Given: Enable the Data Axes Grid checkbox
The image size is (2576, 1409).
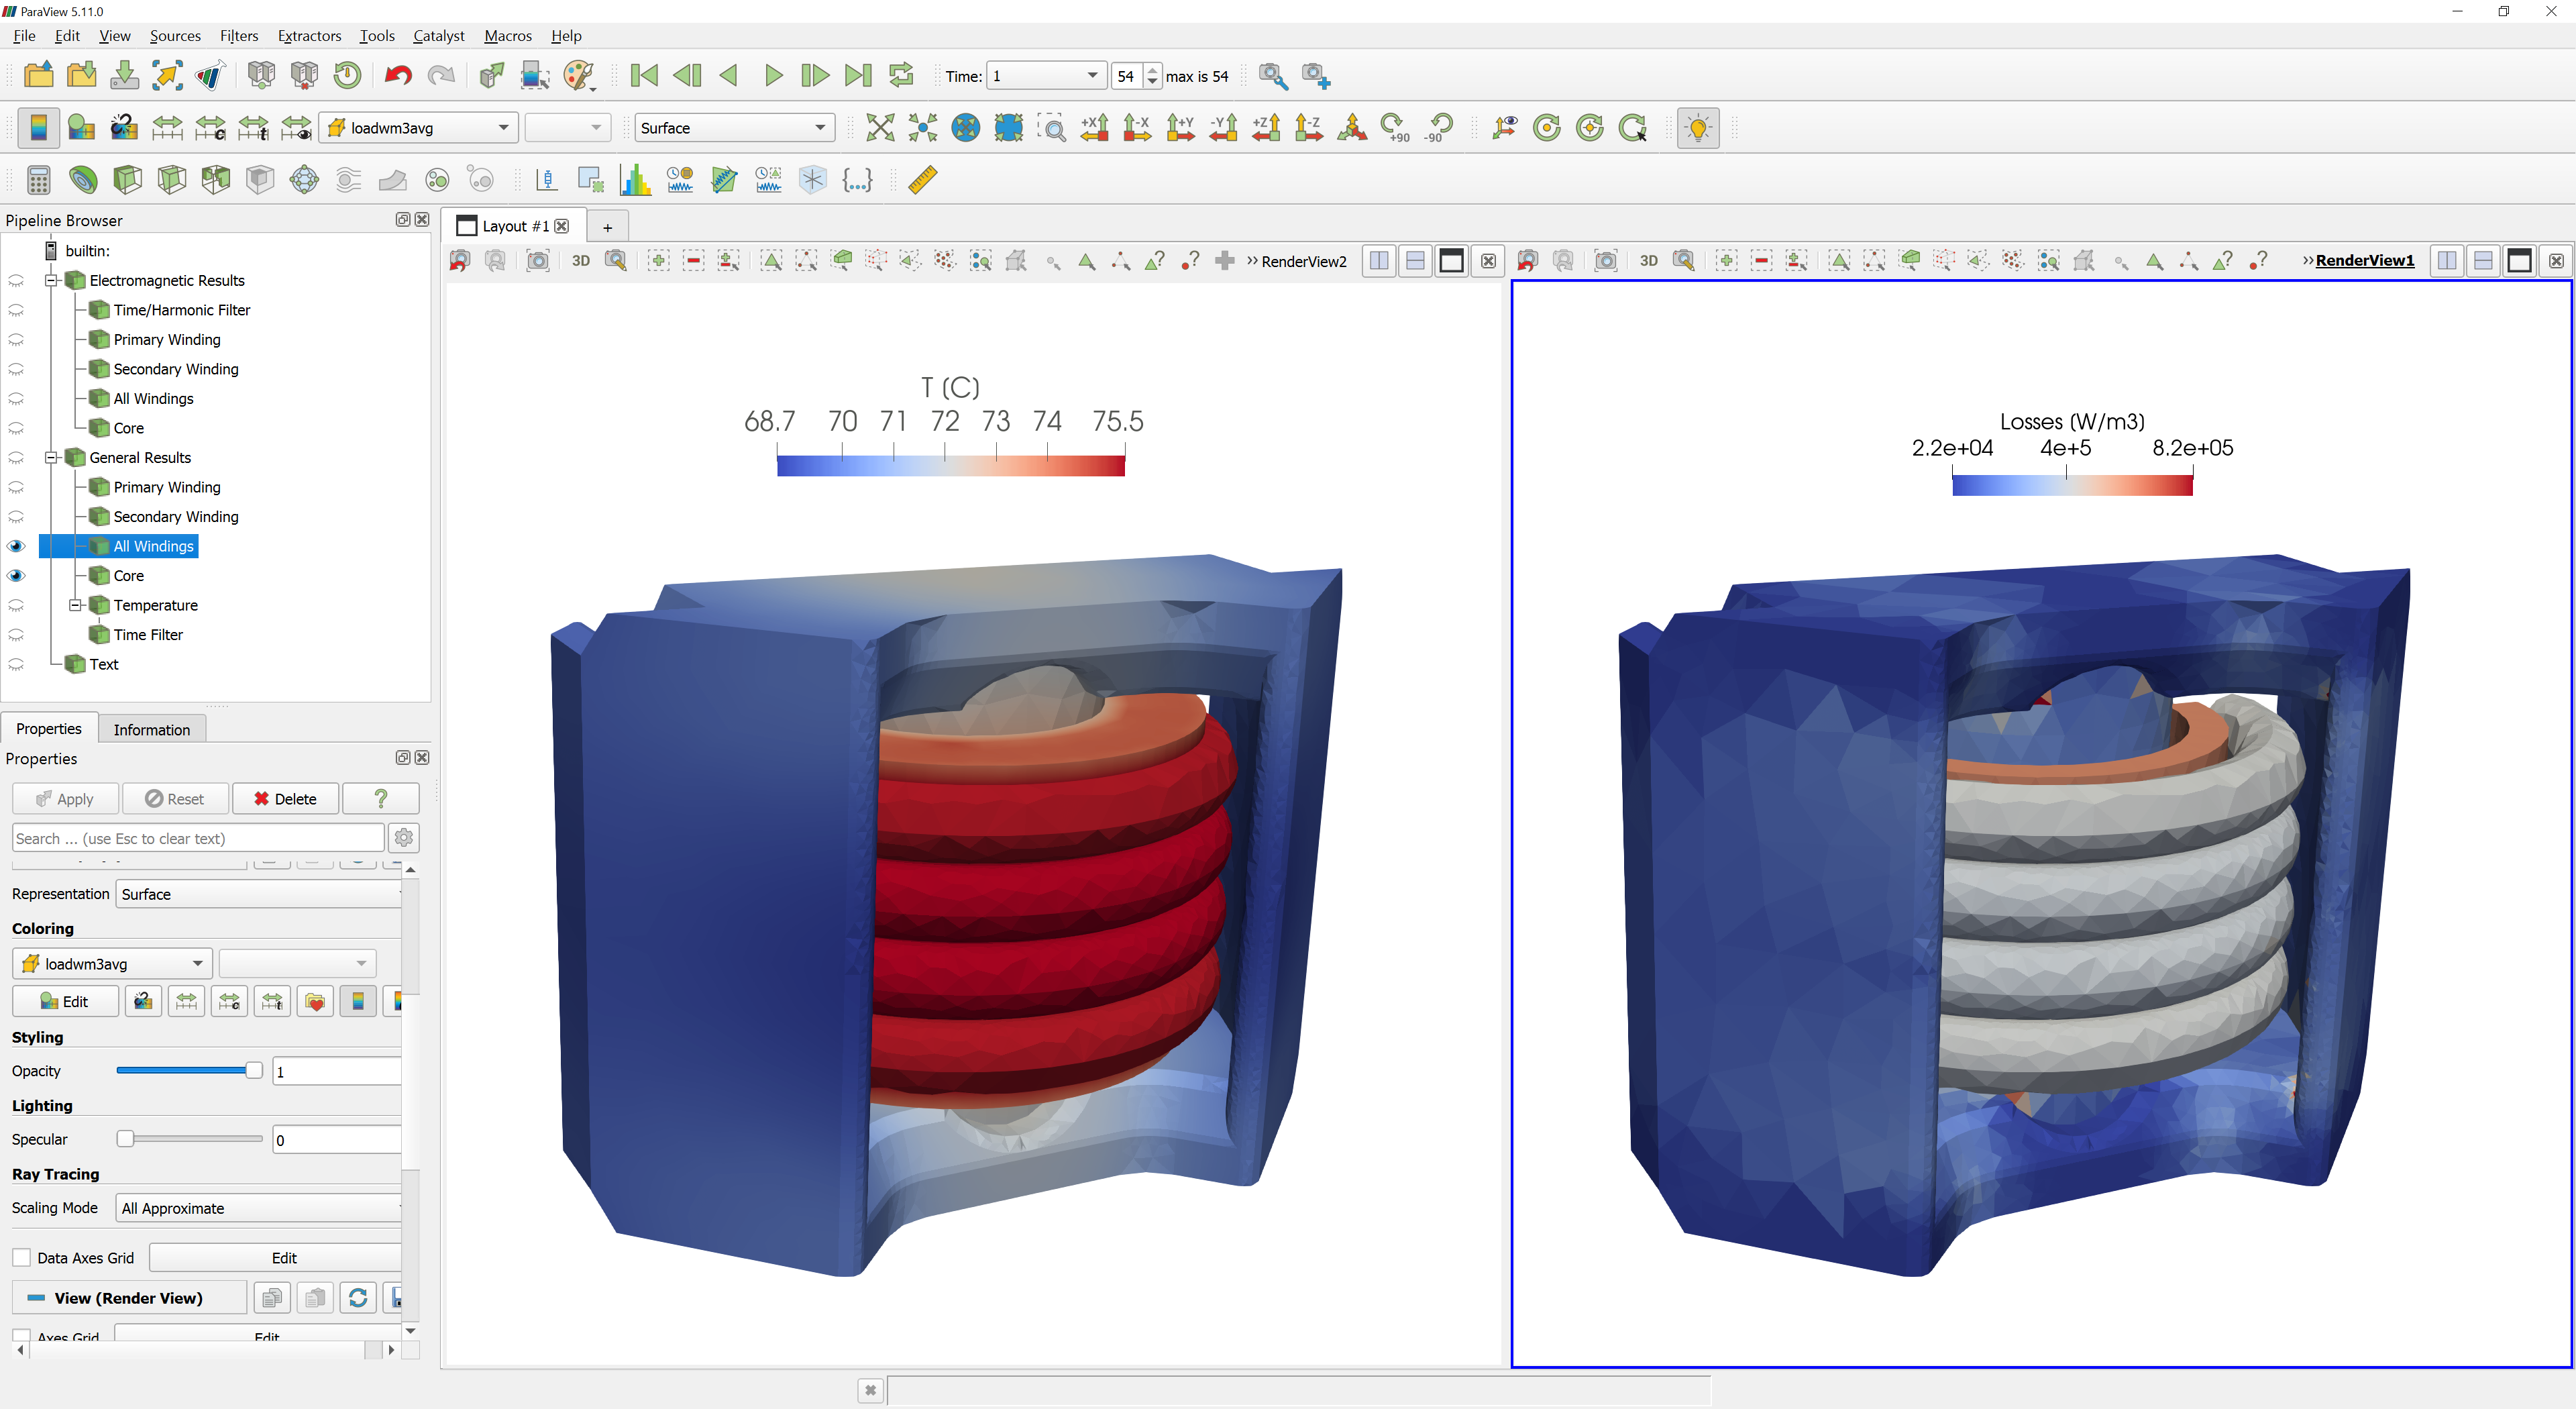Looking at the screenshot, I should 21,1258.
